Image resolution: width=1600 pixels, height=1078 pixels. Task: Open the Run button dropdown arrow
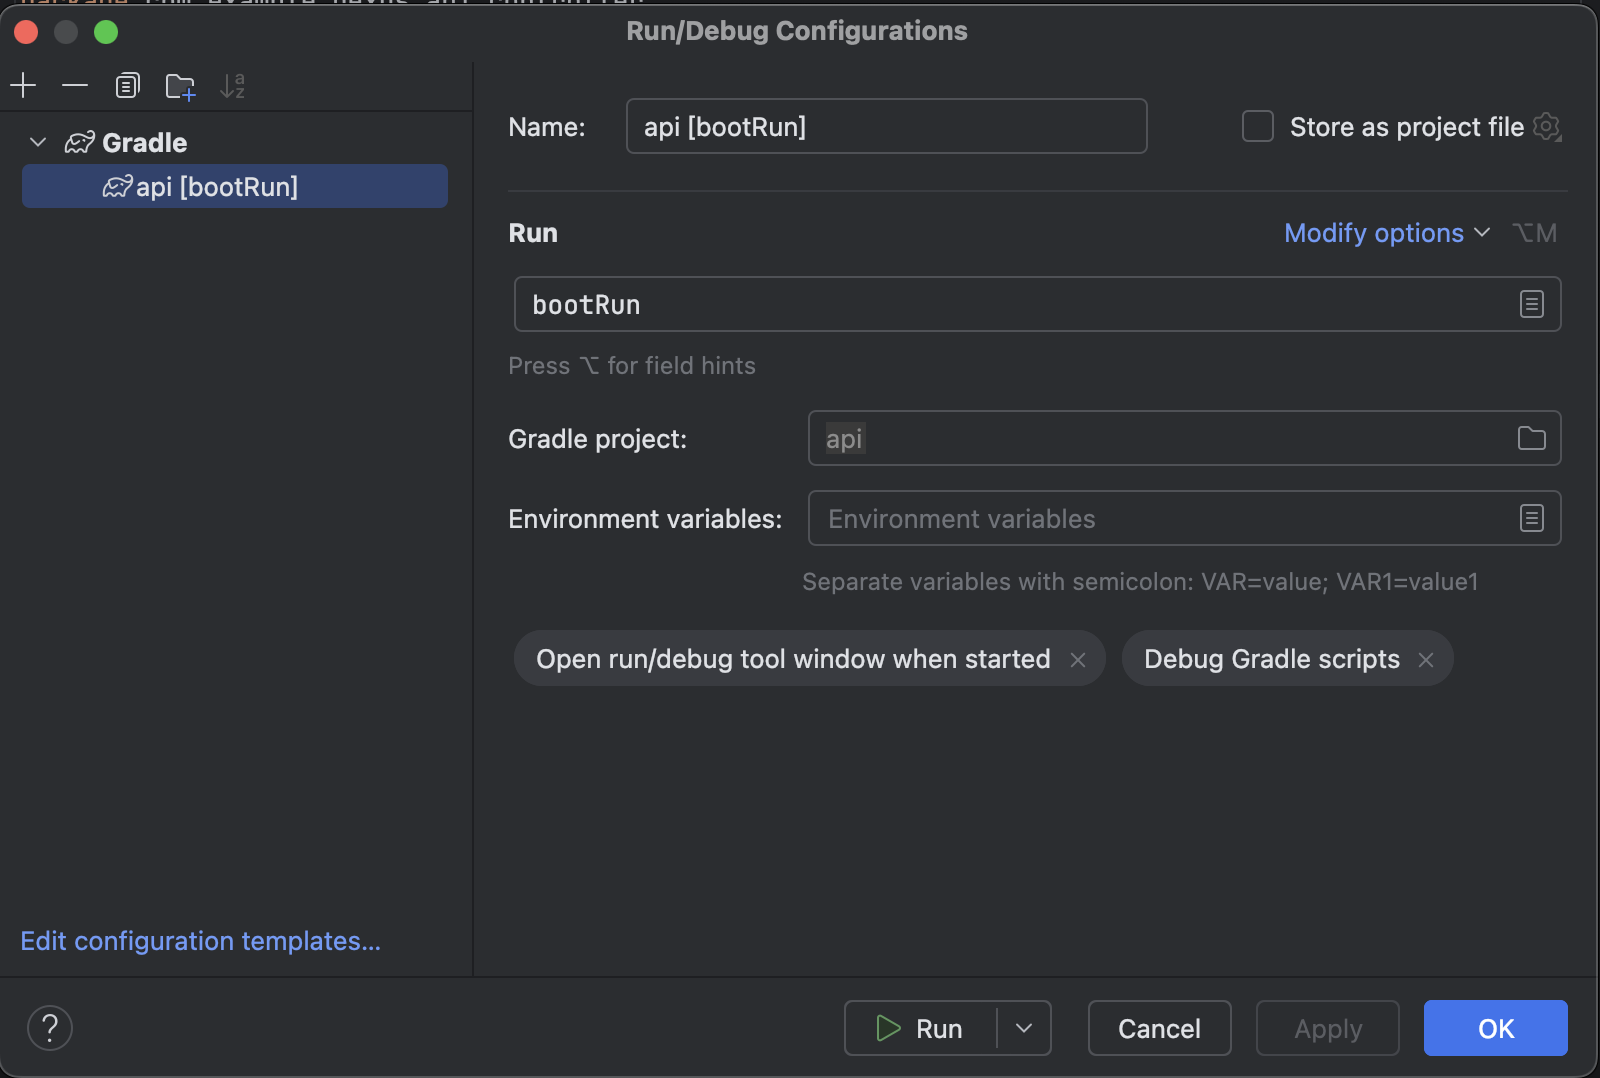pos(1024,1028)
